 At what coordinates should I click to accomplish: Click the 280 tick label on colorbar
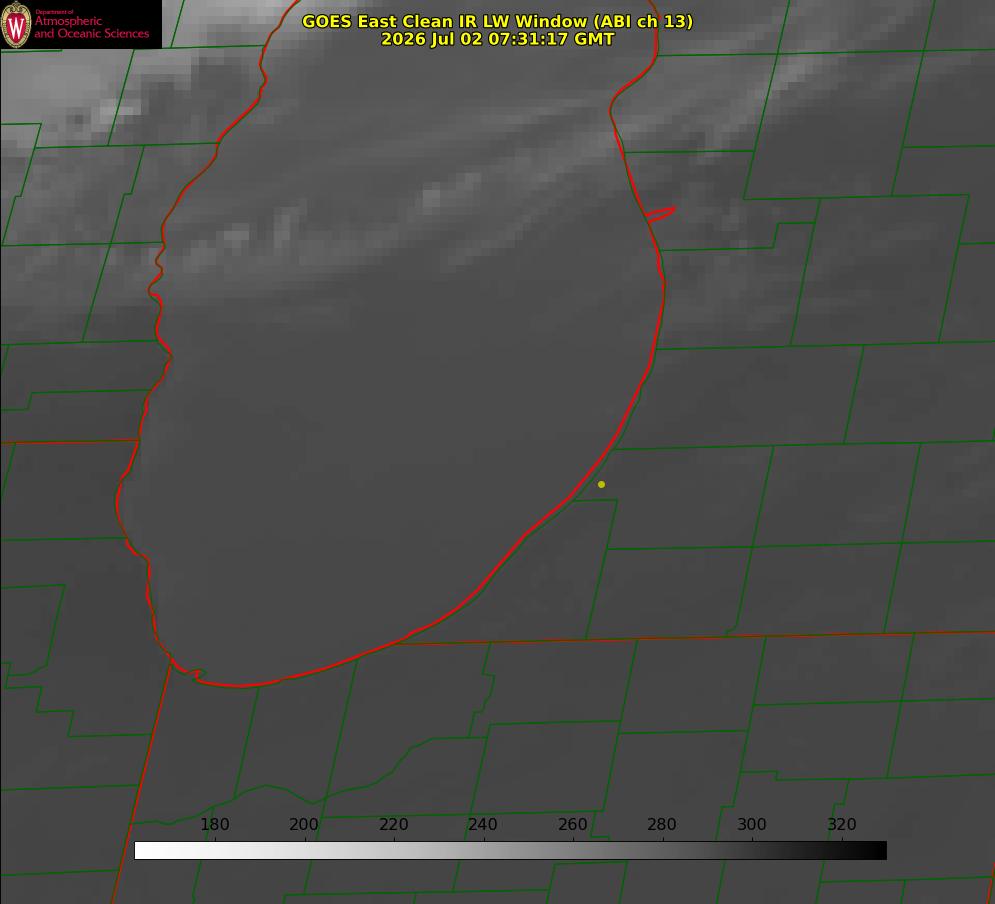click(662, 824)
